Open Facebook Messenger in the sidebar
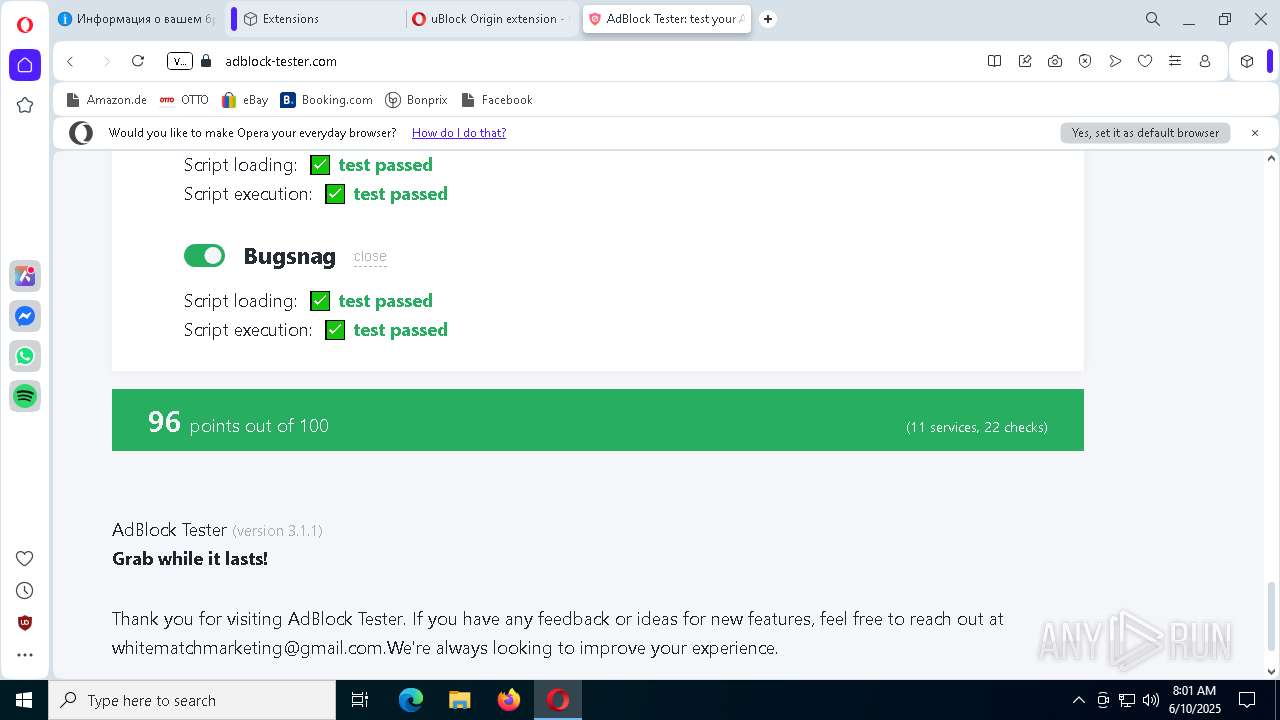 [25, 316]
